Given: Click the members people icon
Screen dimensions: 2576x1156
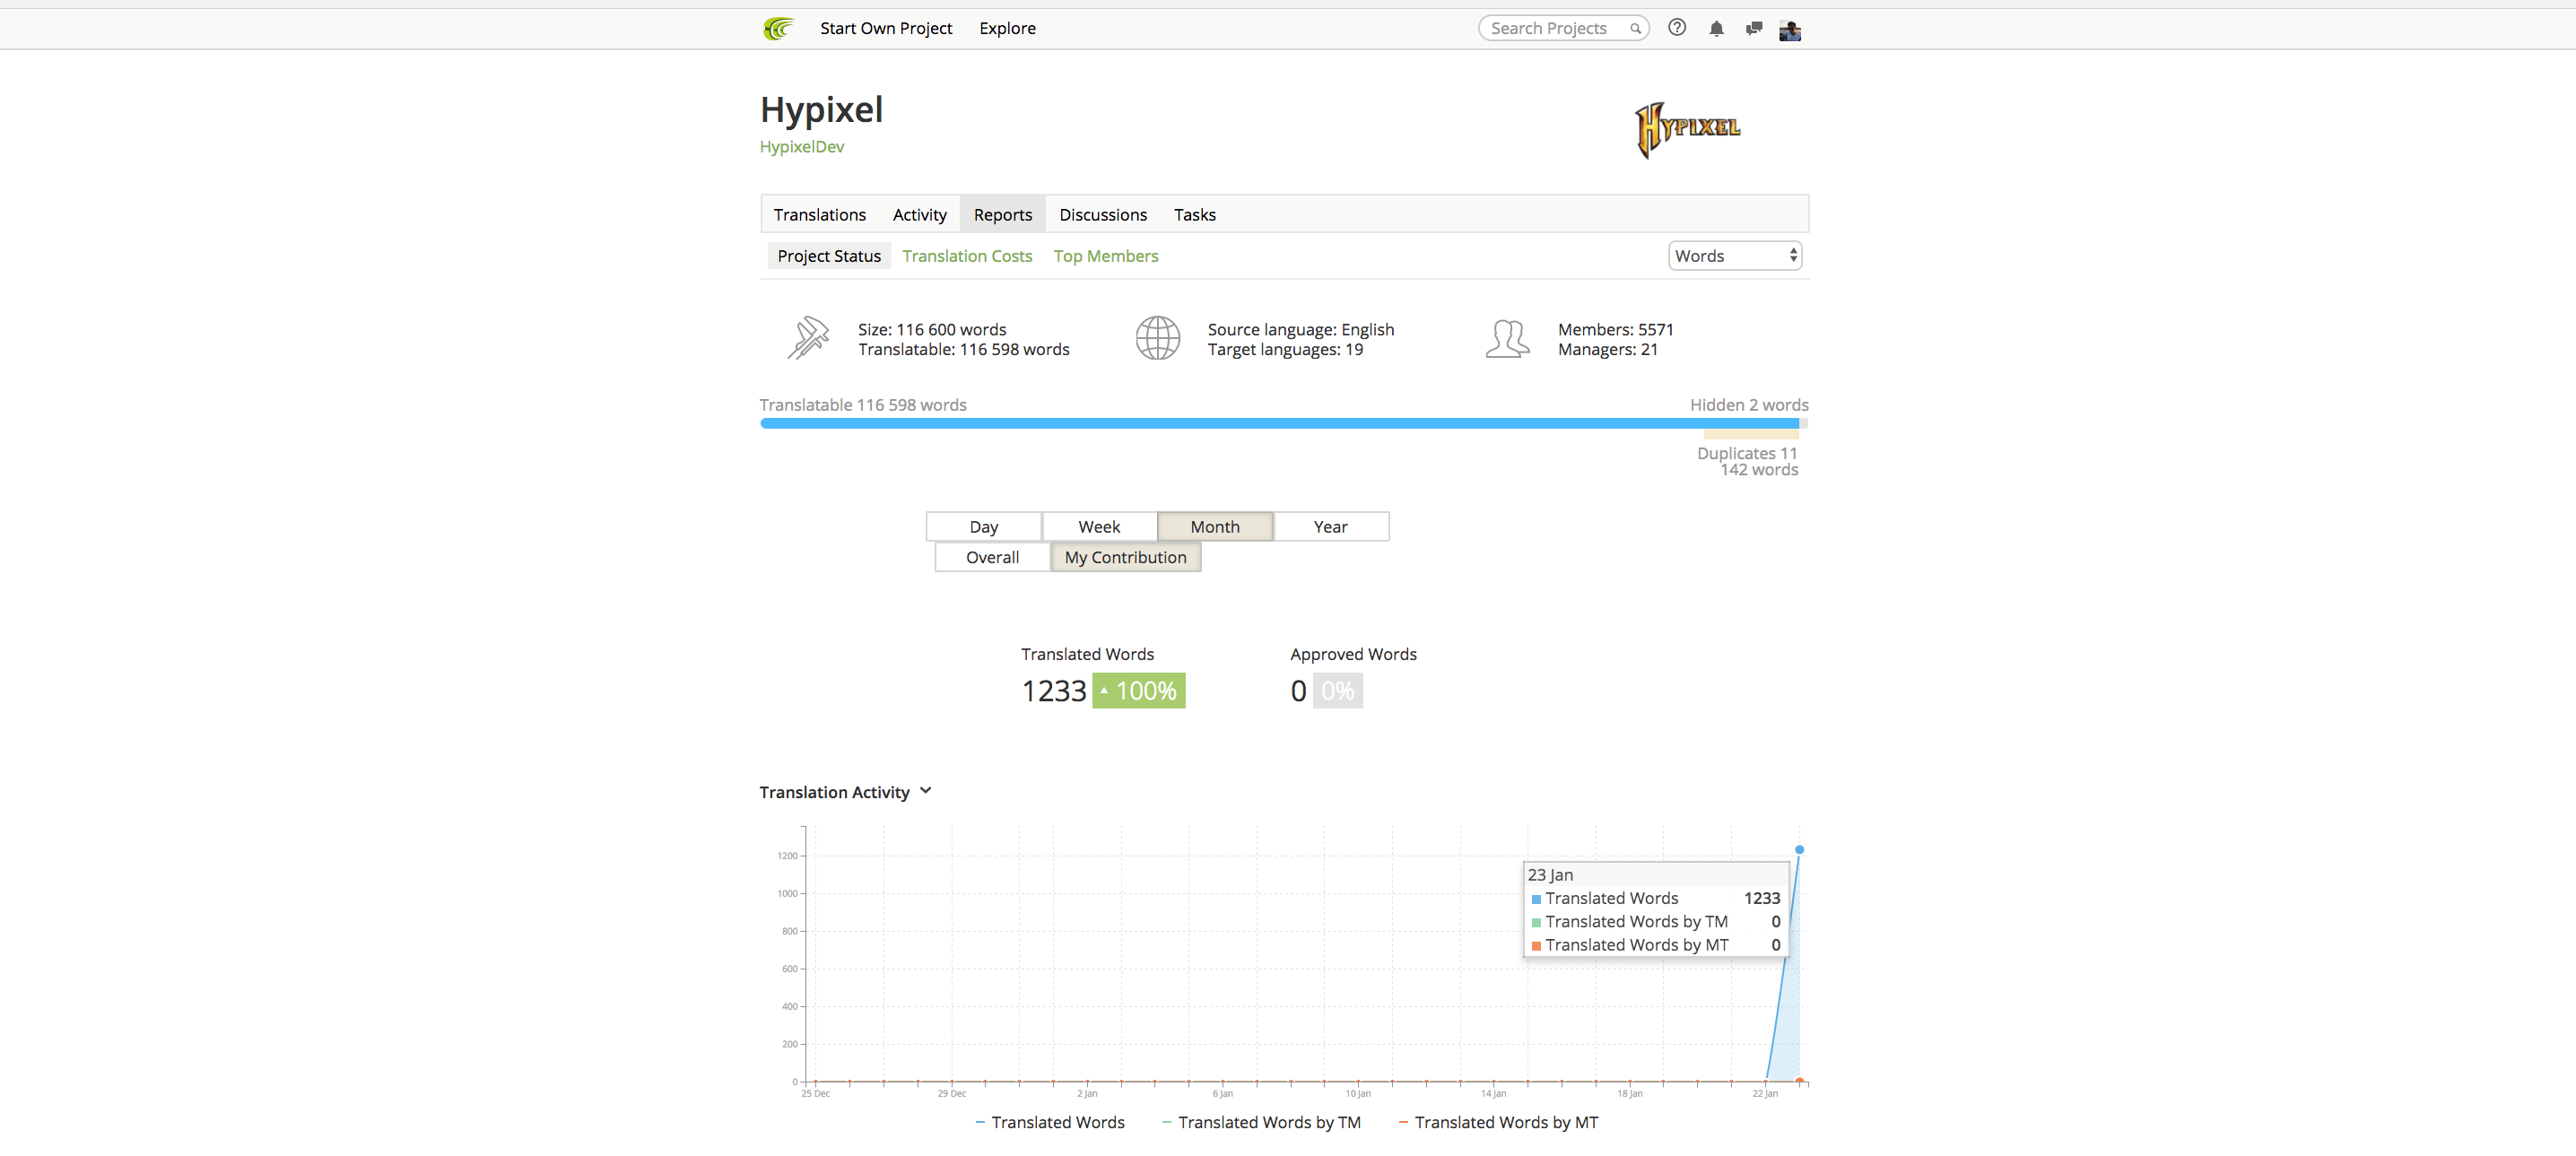Looking at the screenshot, I should click(1508, 338).
